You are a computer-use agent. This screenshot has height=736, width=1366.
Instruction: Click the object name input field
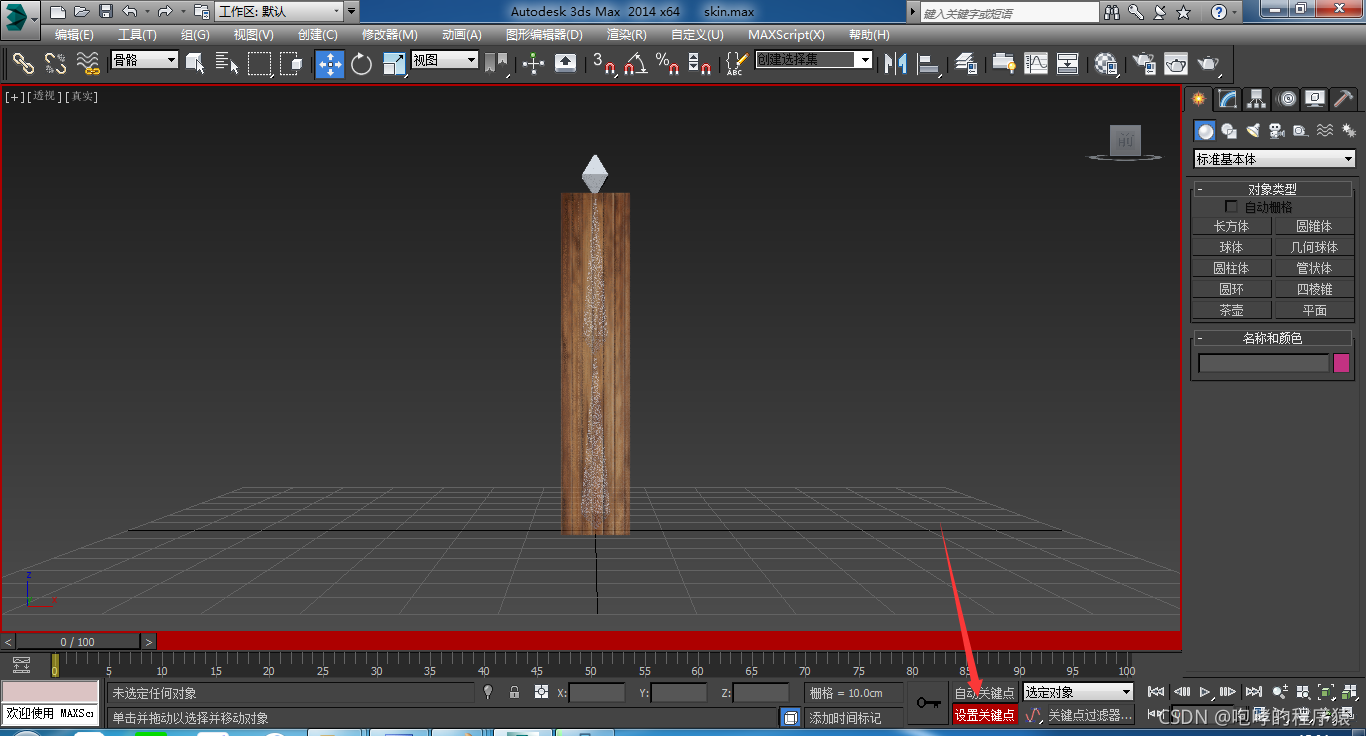(x=1264, y=363)
